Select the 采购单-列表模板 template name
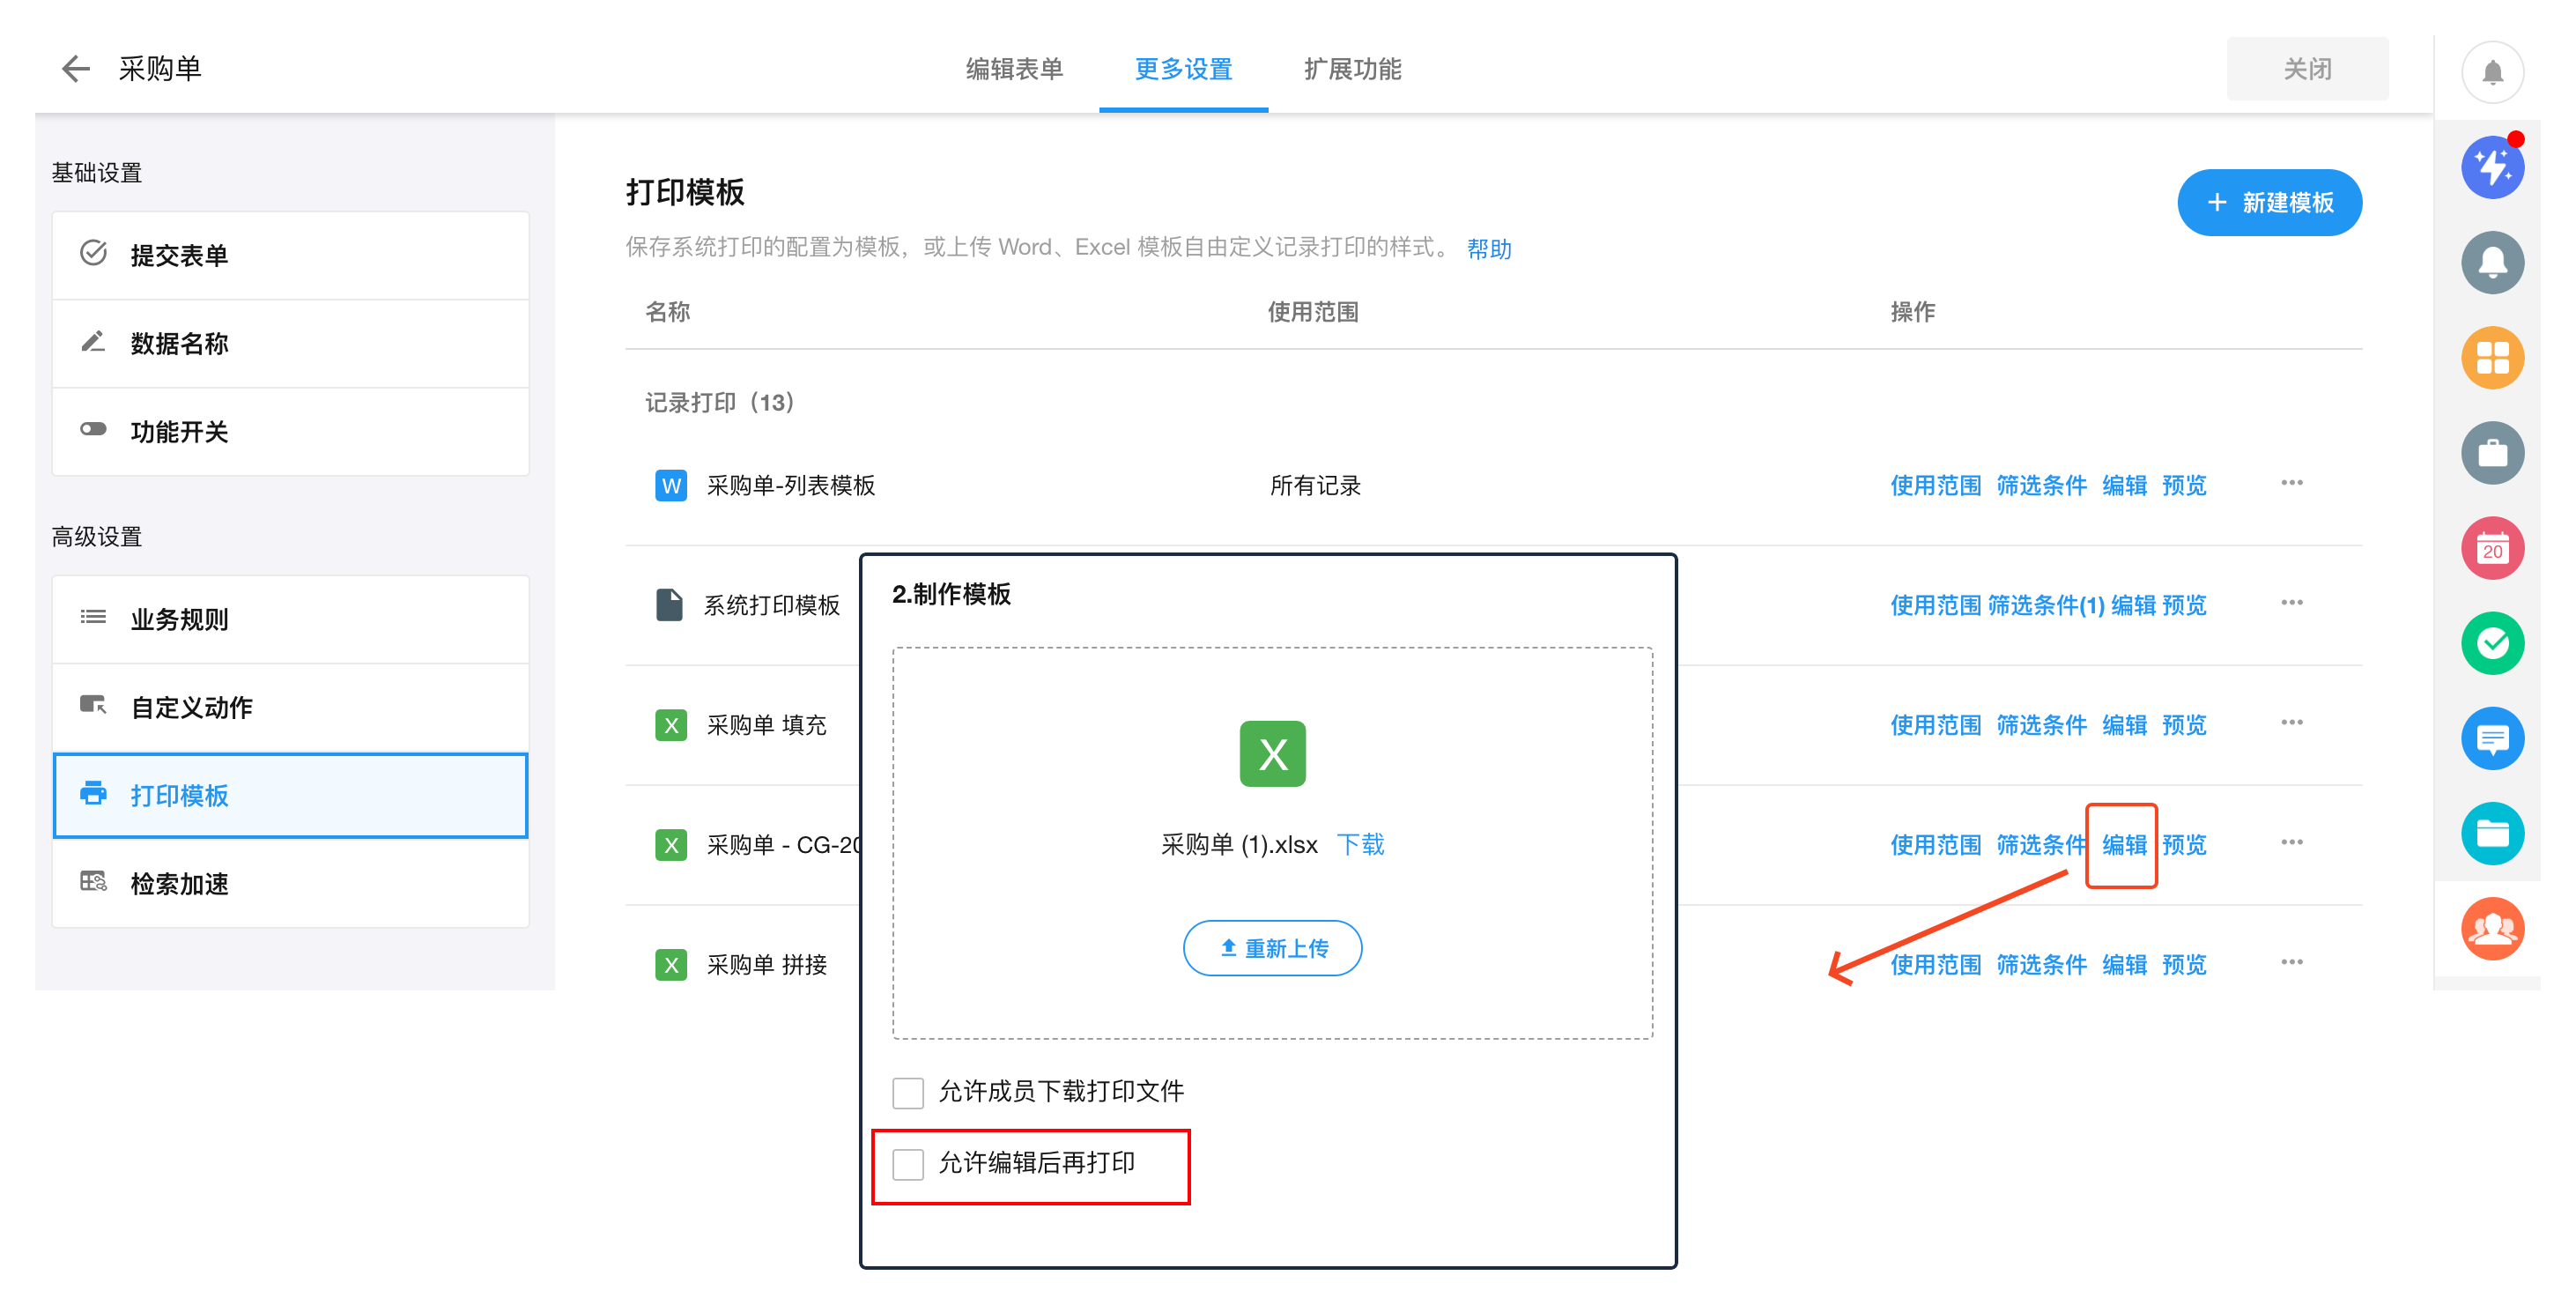The image size is (2576, 1305). (x=790, y=486)
